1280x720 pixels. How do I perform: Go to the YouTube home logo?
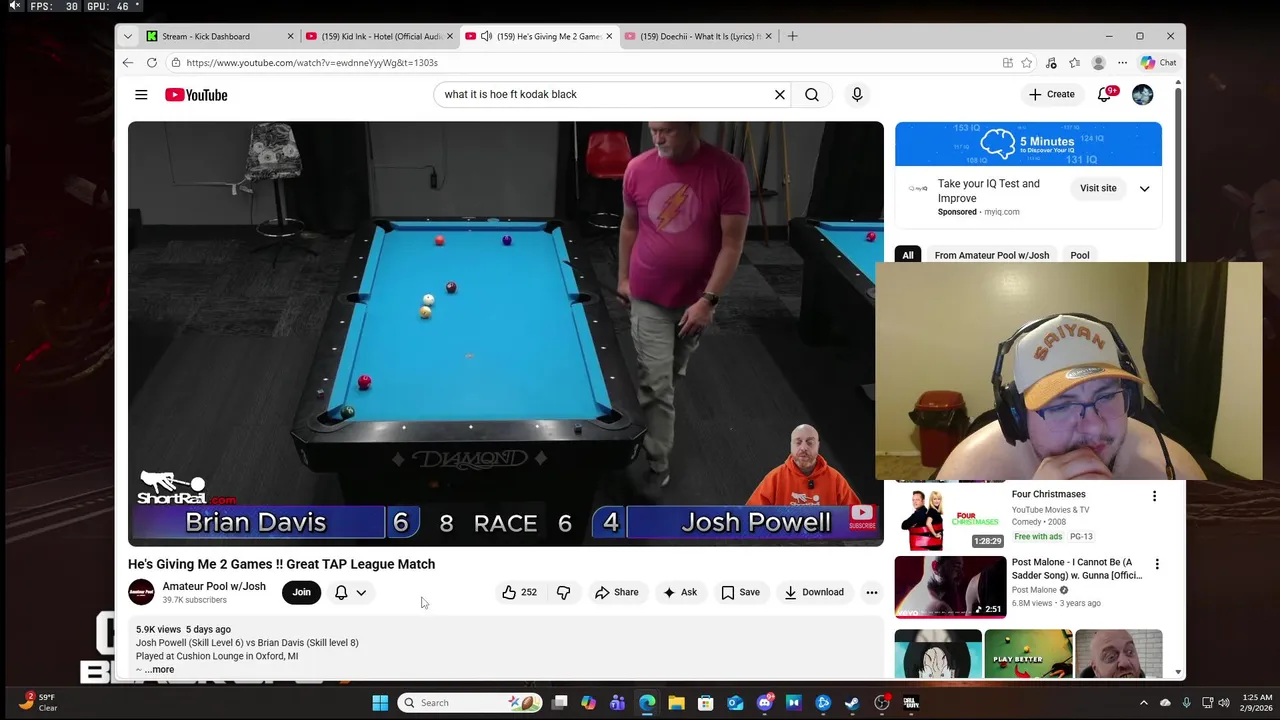pyautogui.click(x=196, y=95)
